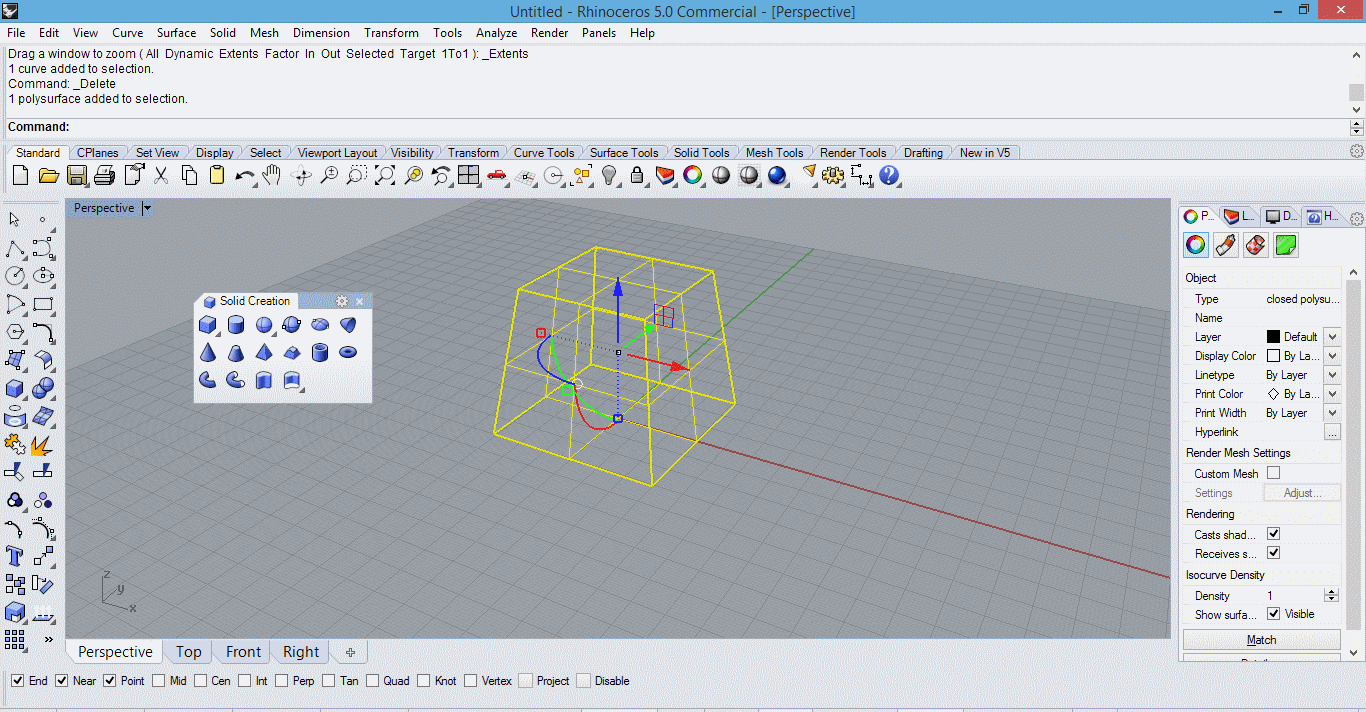Viewport: 1366px width, 712px height.
Task: Open the Layer dropdown in Properties
Action: (x=1332, y=337)
